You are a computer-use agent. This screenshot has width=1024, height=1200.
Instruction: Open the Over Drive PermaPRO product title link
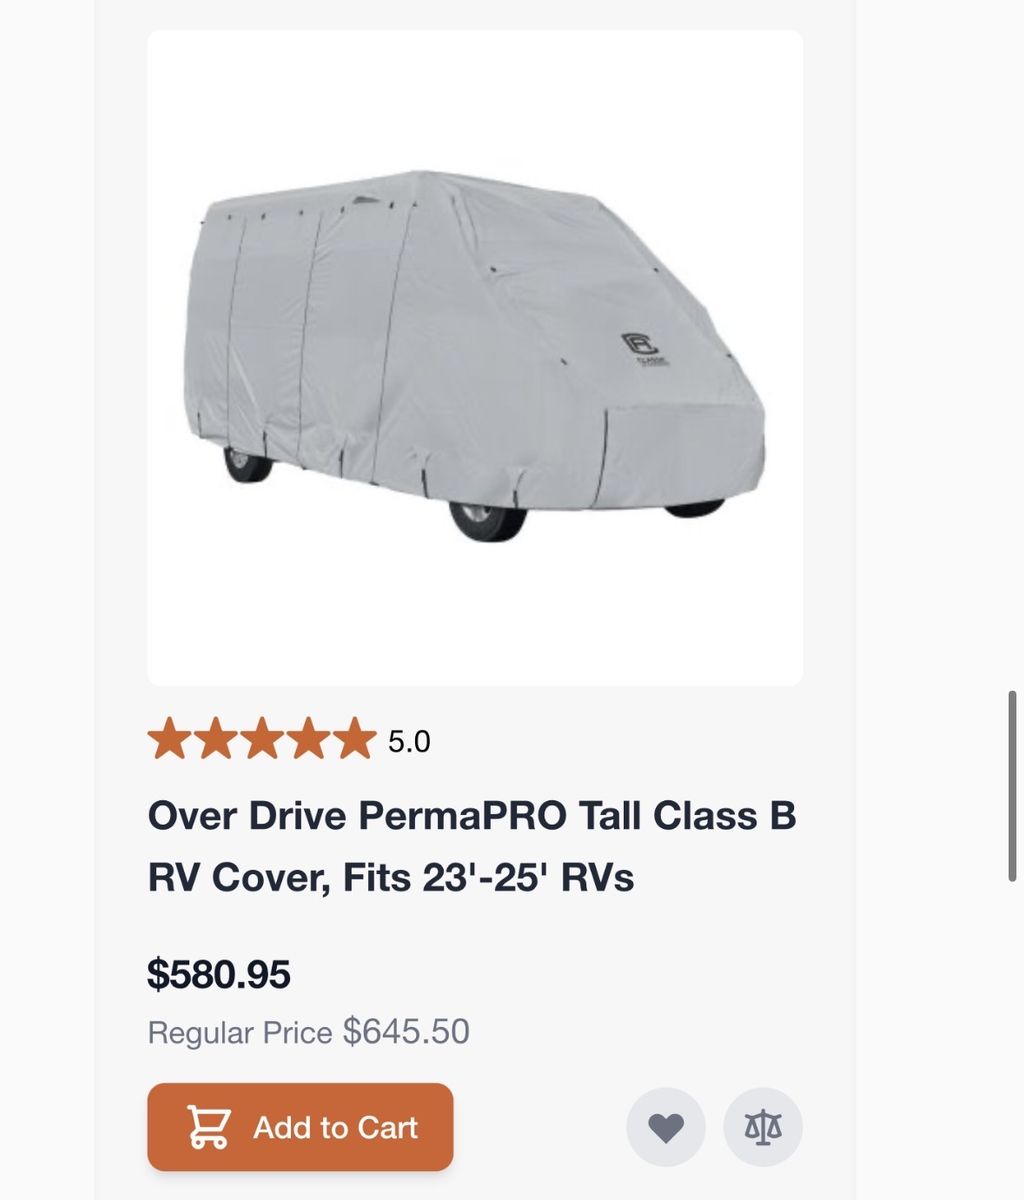coord(472,816)
